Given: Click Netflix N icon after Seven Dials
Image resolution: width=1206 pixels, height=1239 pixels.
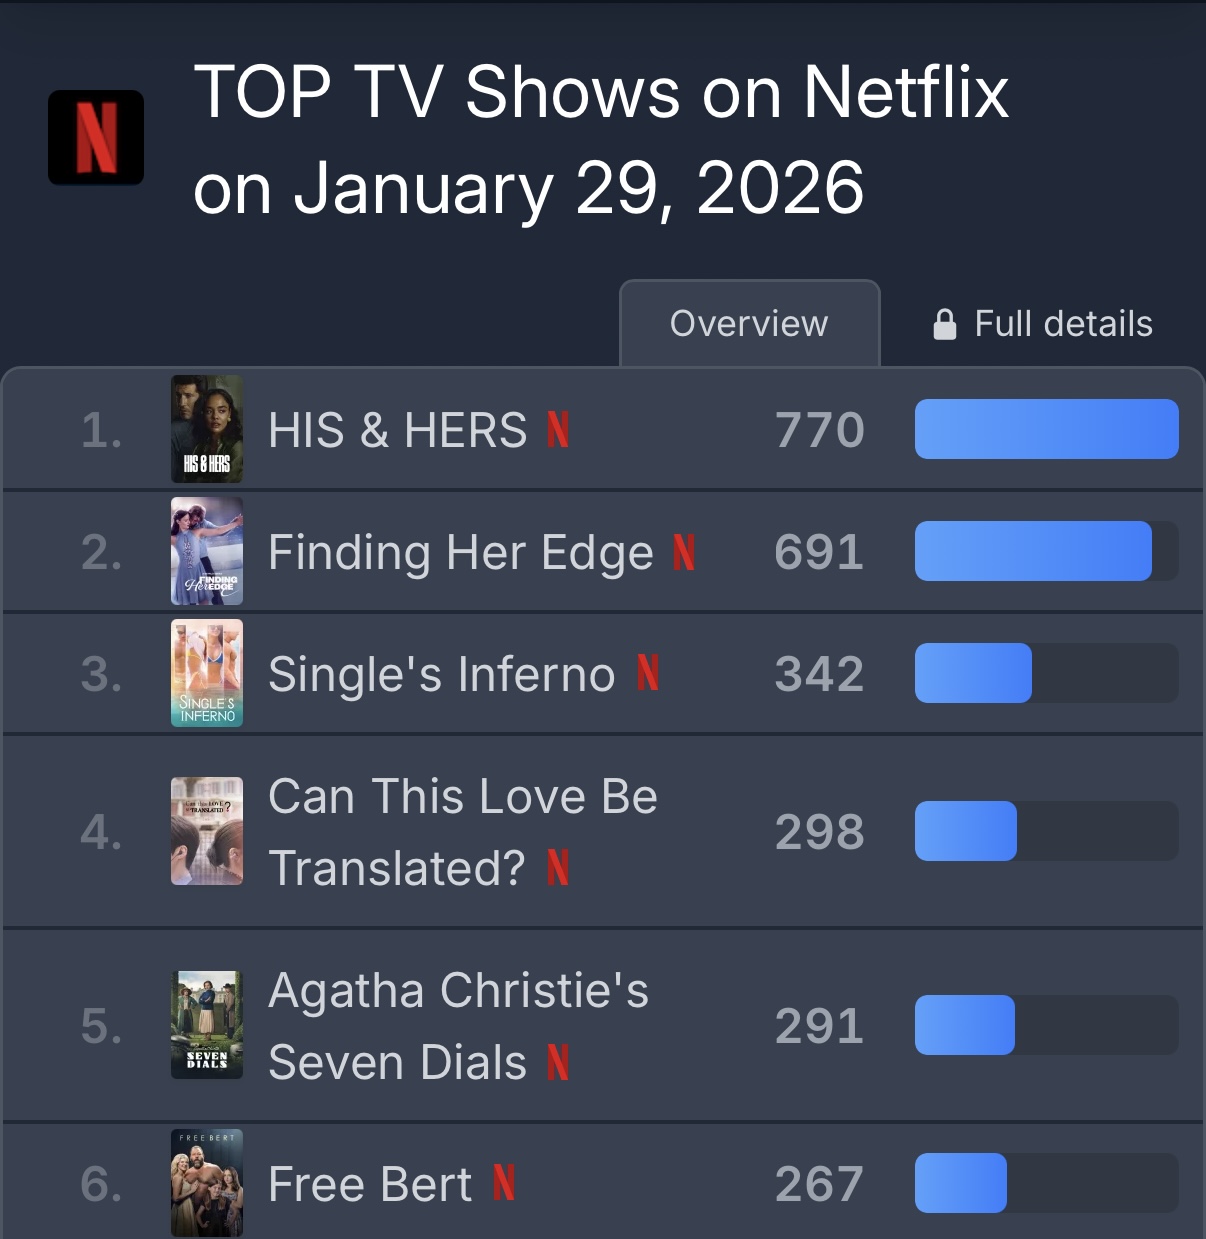Looking at the screenshot, I should point(558,1061).
